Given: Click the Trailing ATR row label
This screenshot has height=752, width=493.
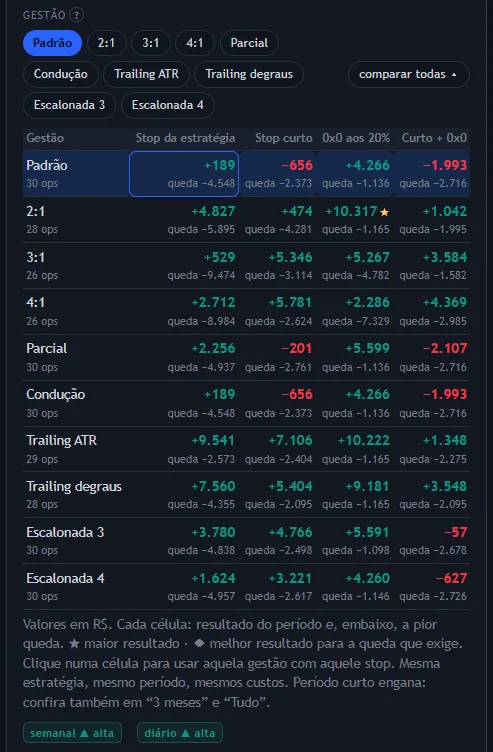Looking at the screenshot, I should (x=61, y=440).
